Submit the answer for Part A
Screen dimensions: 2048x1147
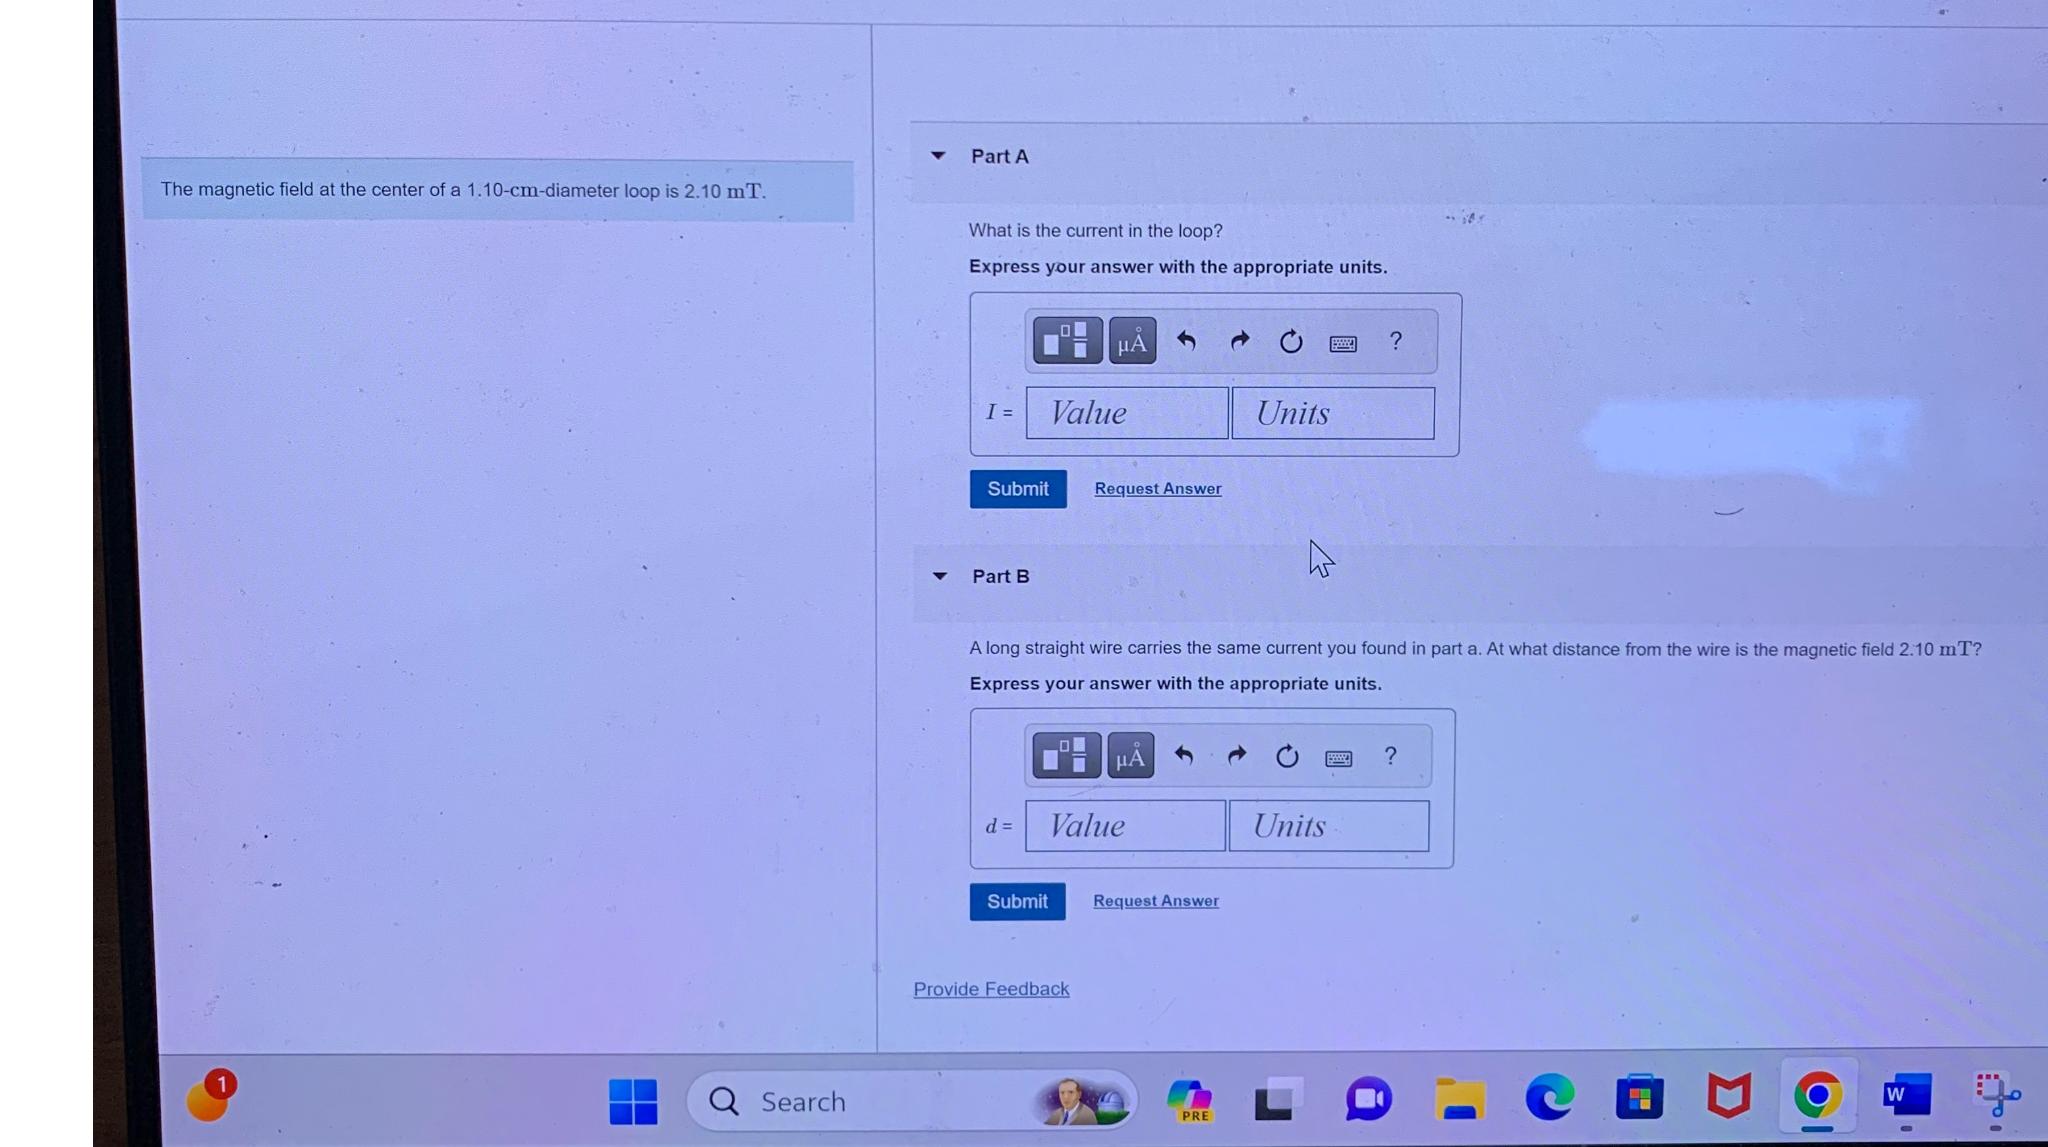click(1017, 487)
